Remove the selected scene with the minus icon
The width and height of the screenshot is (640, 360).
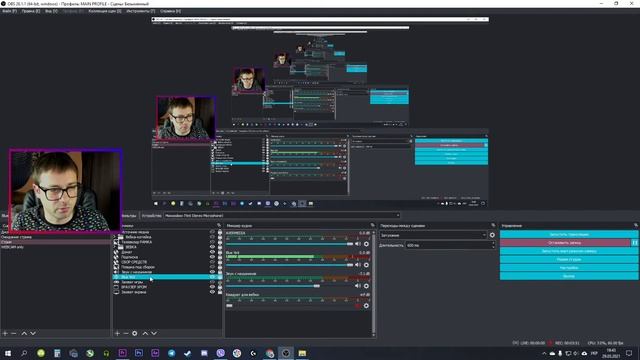click(14, 333)
